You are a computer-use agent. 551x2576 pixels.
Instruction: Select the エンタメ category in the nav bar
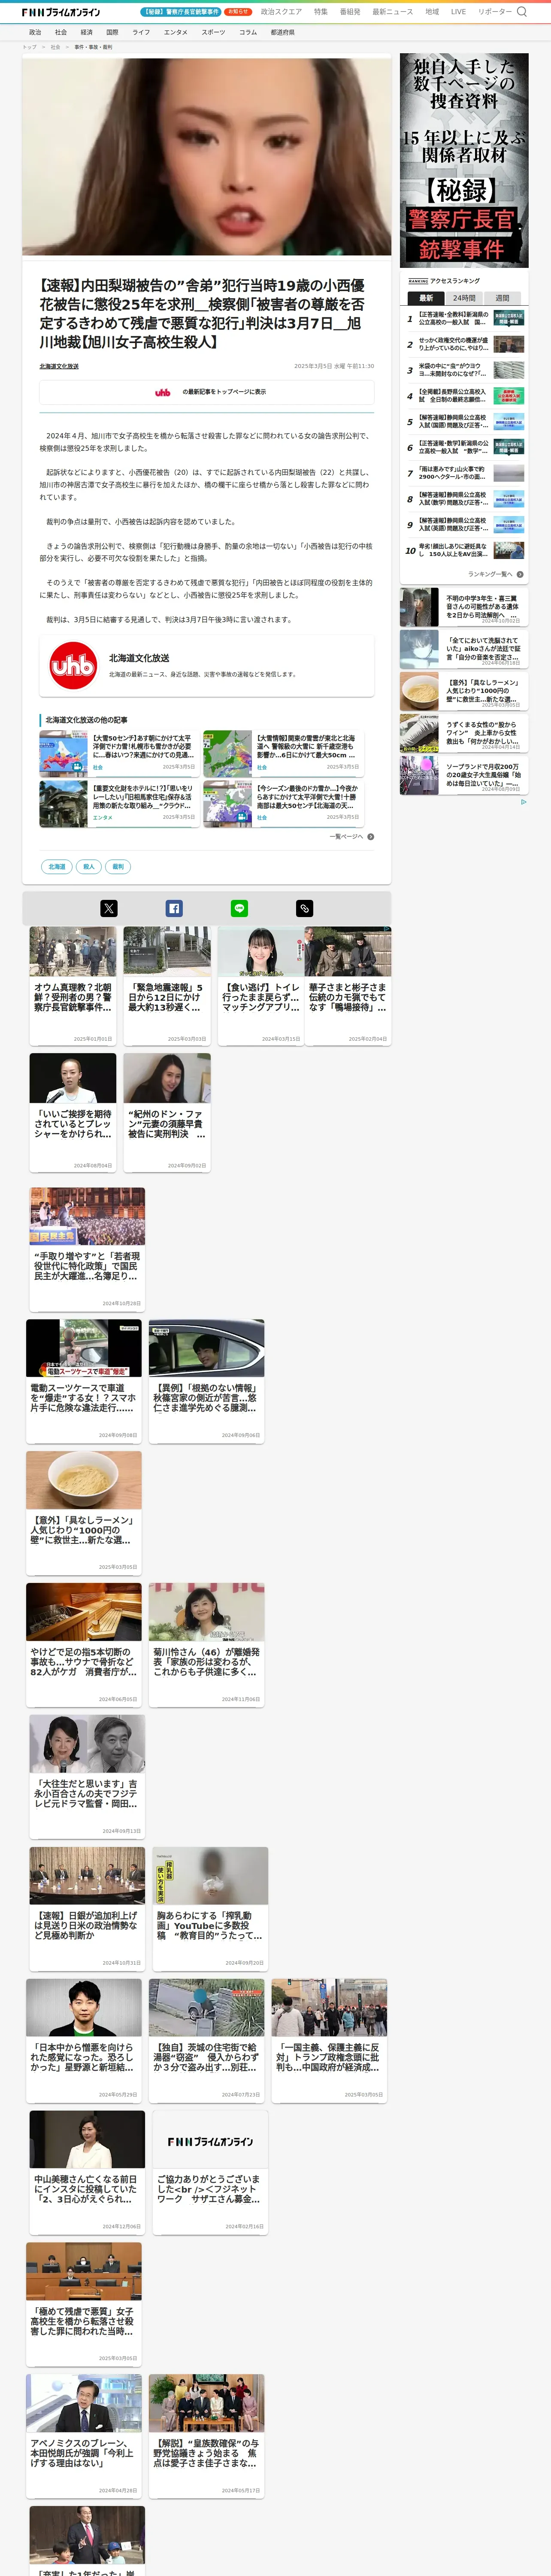click(176, 32)
